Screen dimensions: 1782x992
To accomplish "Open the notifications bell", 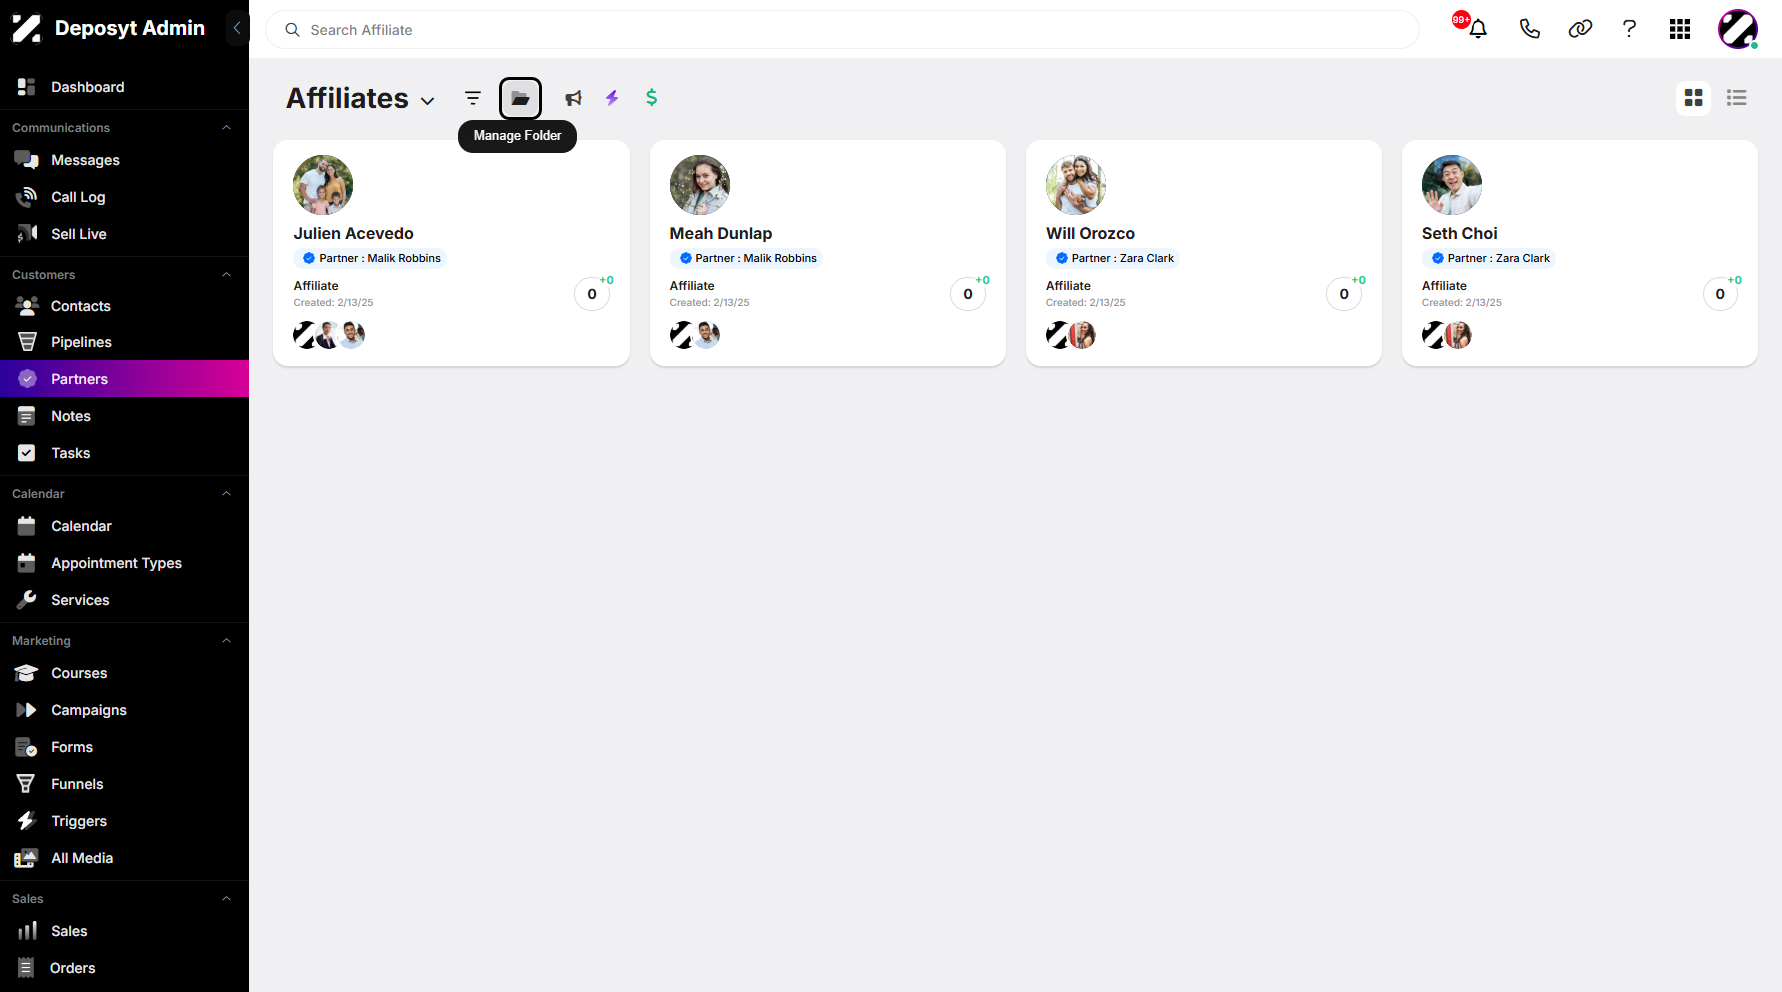I will point(1477,29).
